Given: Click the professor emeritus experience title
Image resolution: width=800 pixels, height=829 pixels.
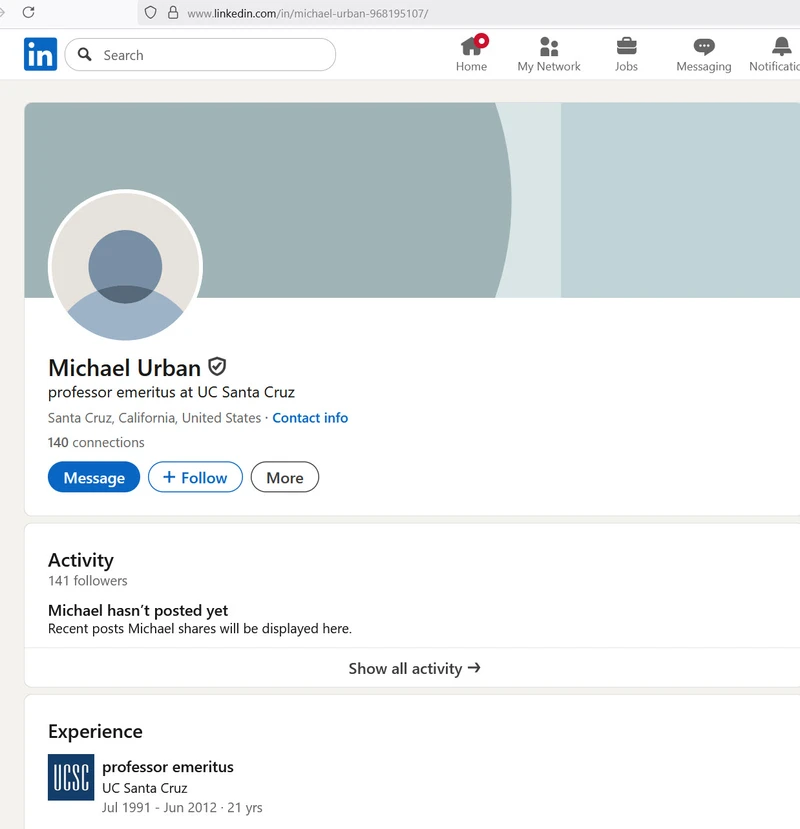Looking at the screenshot, I should coord(168,767).
